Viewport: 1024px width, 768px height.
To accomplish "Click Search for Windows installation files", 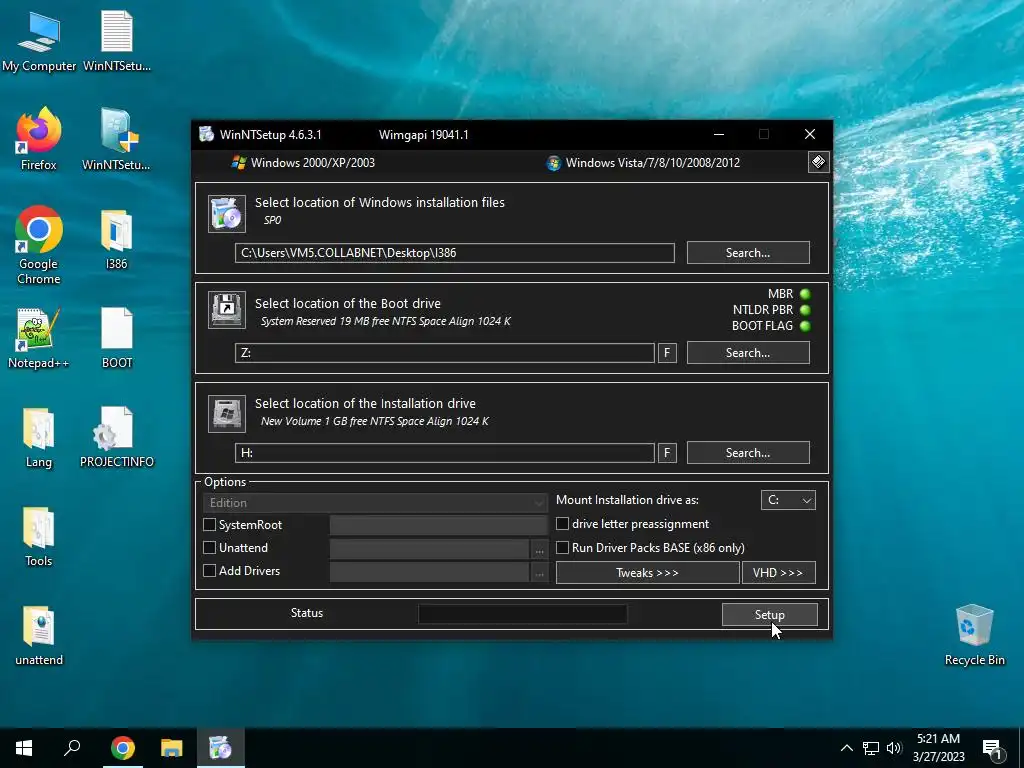I will (x=748, y=253).
